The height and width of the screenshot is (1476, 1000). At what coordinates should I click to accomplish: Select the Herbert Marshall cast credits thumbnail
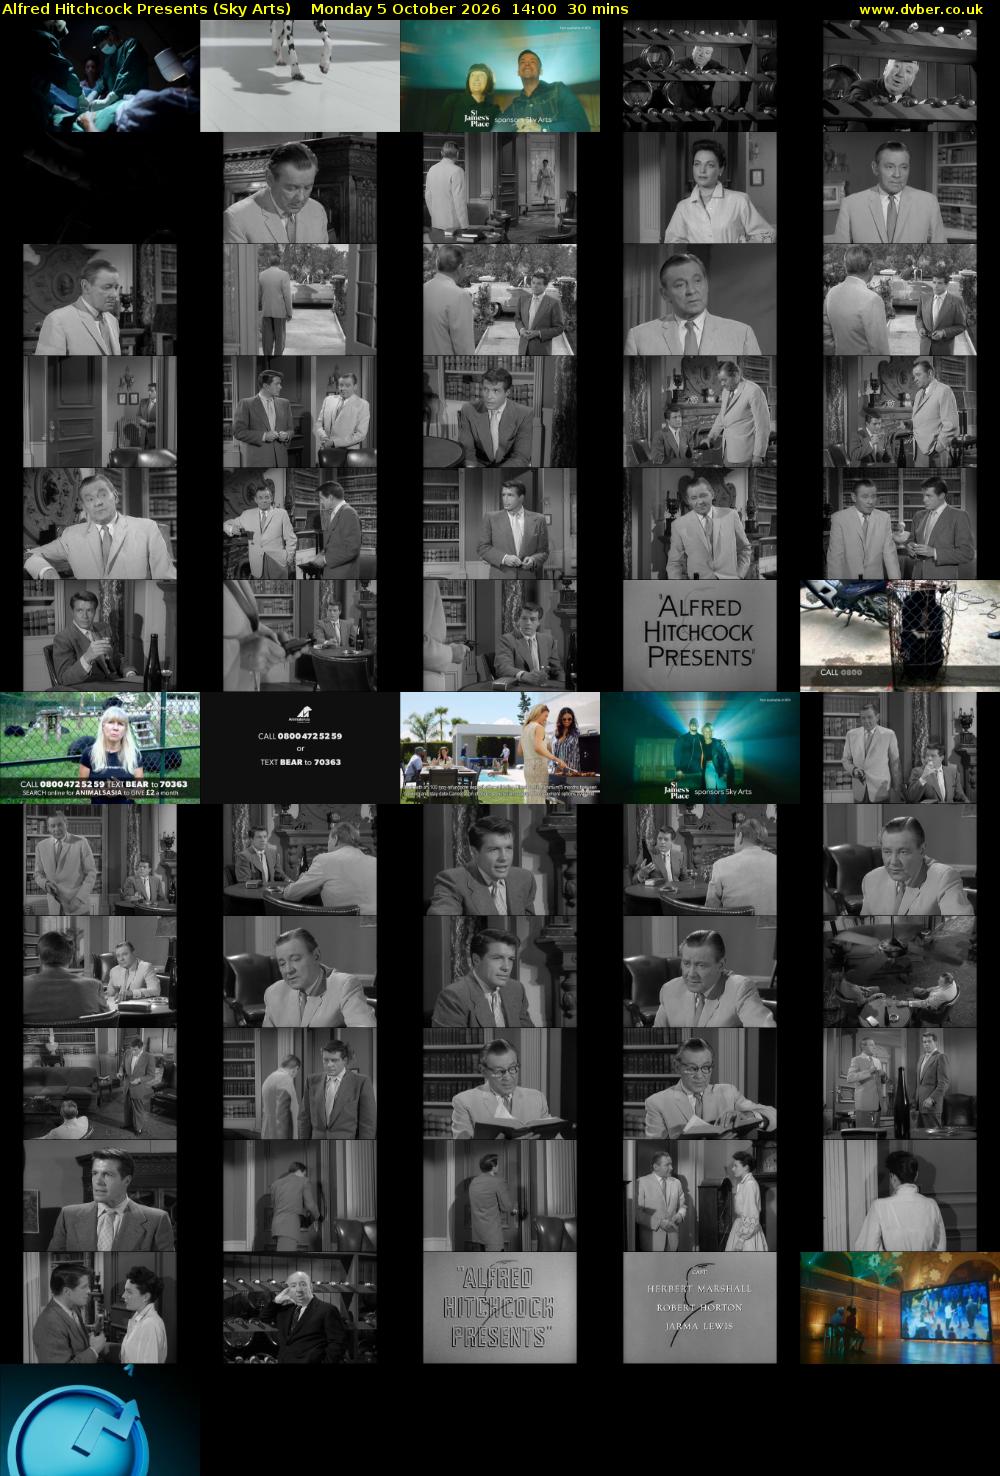(700, 1308)
